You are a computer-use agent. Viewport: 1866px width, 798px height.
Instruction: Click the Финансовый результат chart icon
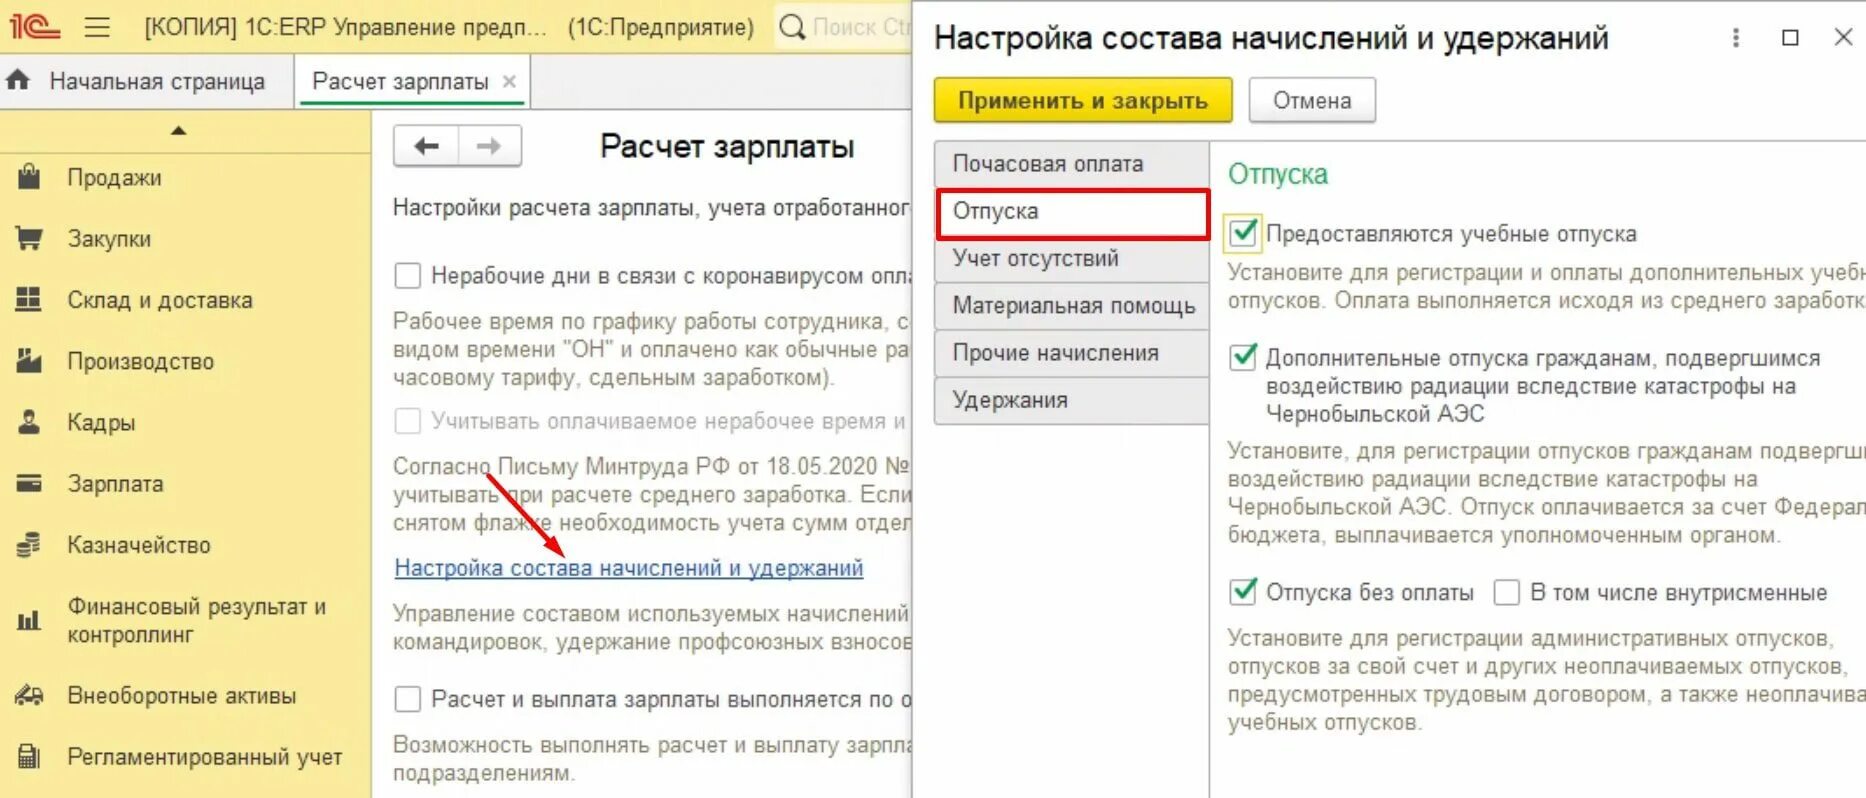point(29,620)
